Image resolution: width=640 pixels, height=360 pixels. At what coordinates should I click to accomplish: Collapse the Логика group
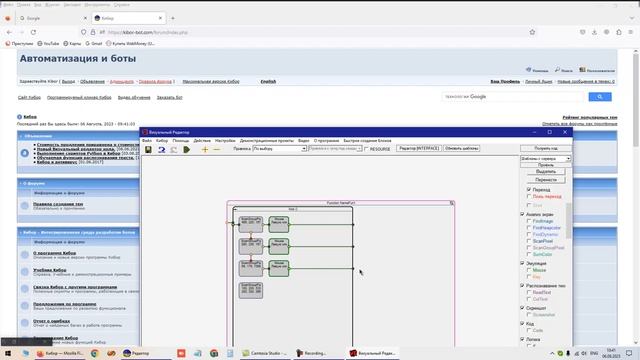pyautogui.click(x=522, y=339)
